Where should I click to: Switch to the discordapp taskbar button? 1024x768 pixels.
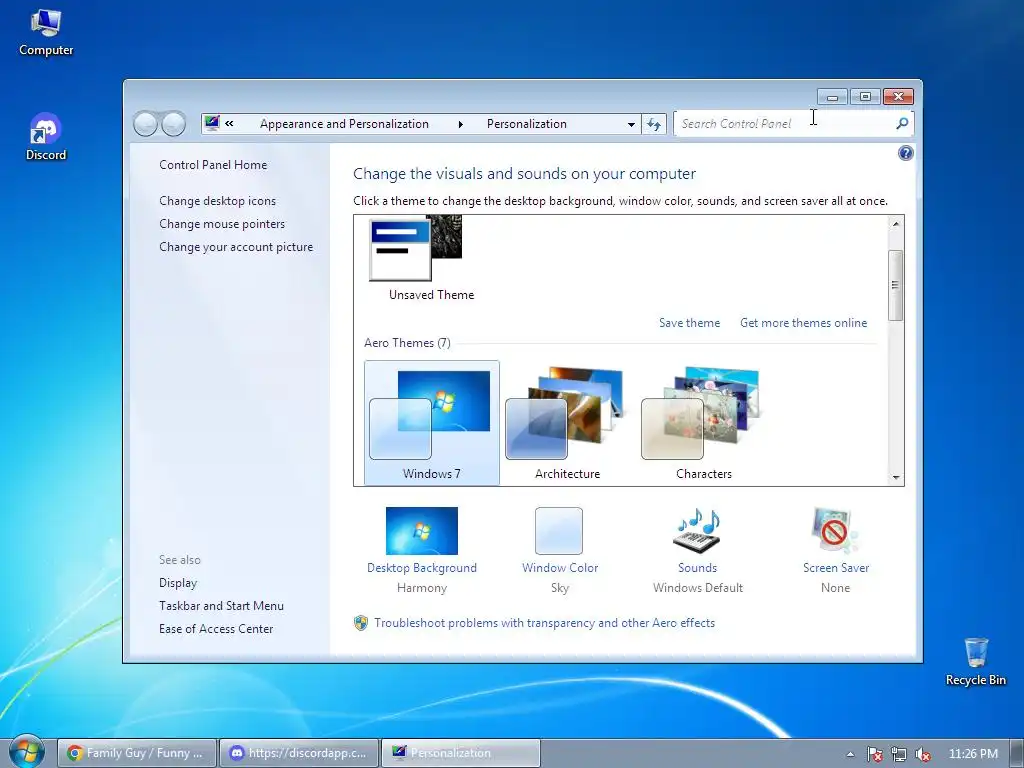pyautogui.click(x=299, y=753)
